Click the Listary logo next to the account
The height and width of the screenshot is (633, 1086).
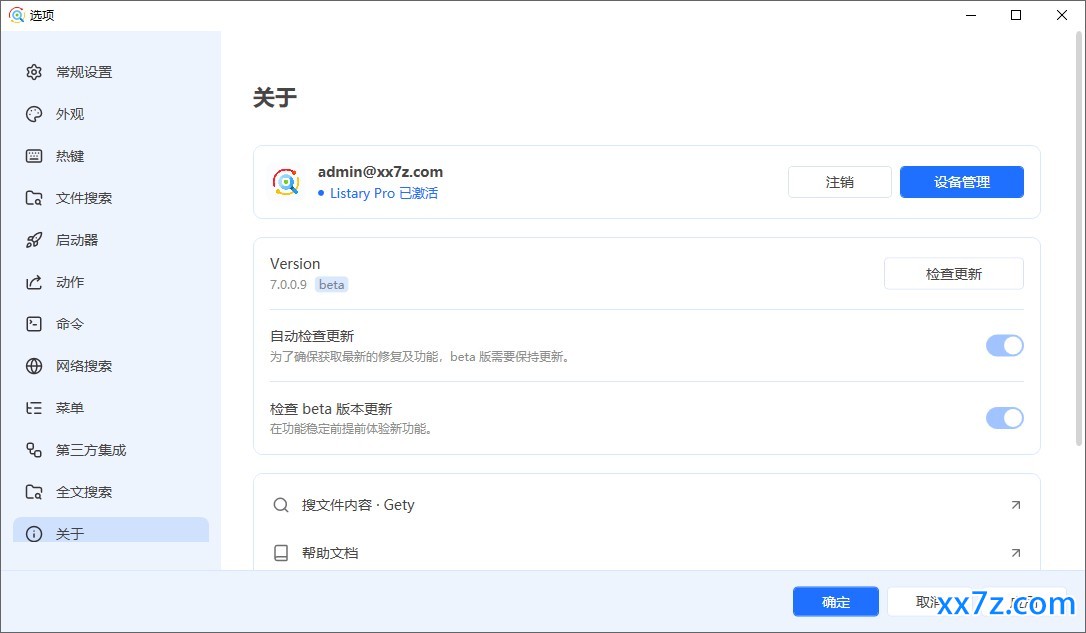pyautogui.click(x=286, y=182)
